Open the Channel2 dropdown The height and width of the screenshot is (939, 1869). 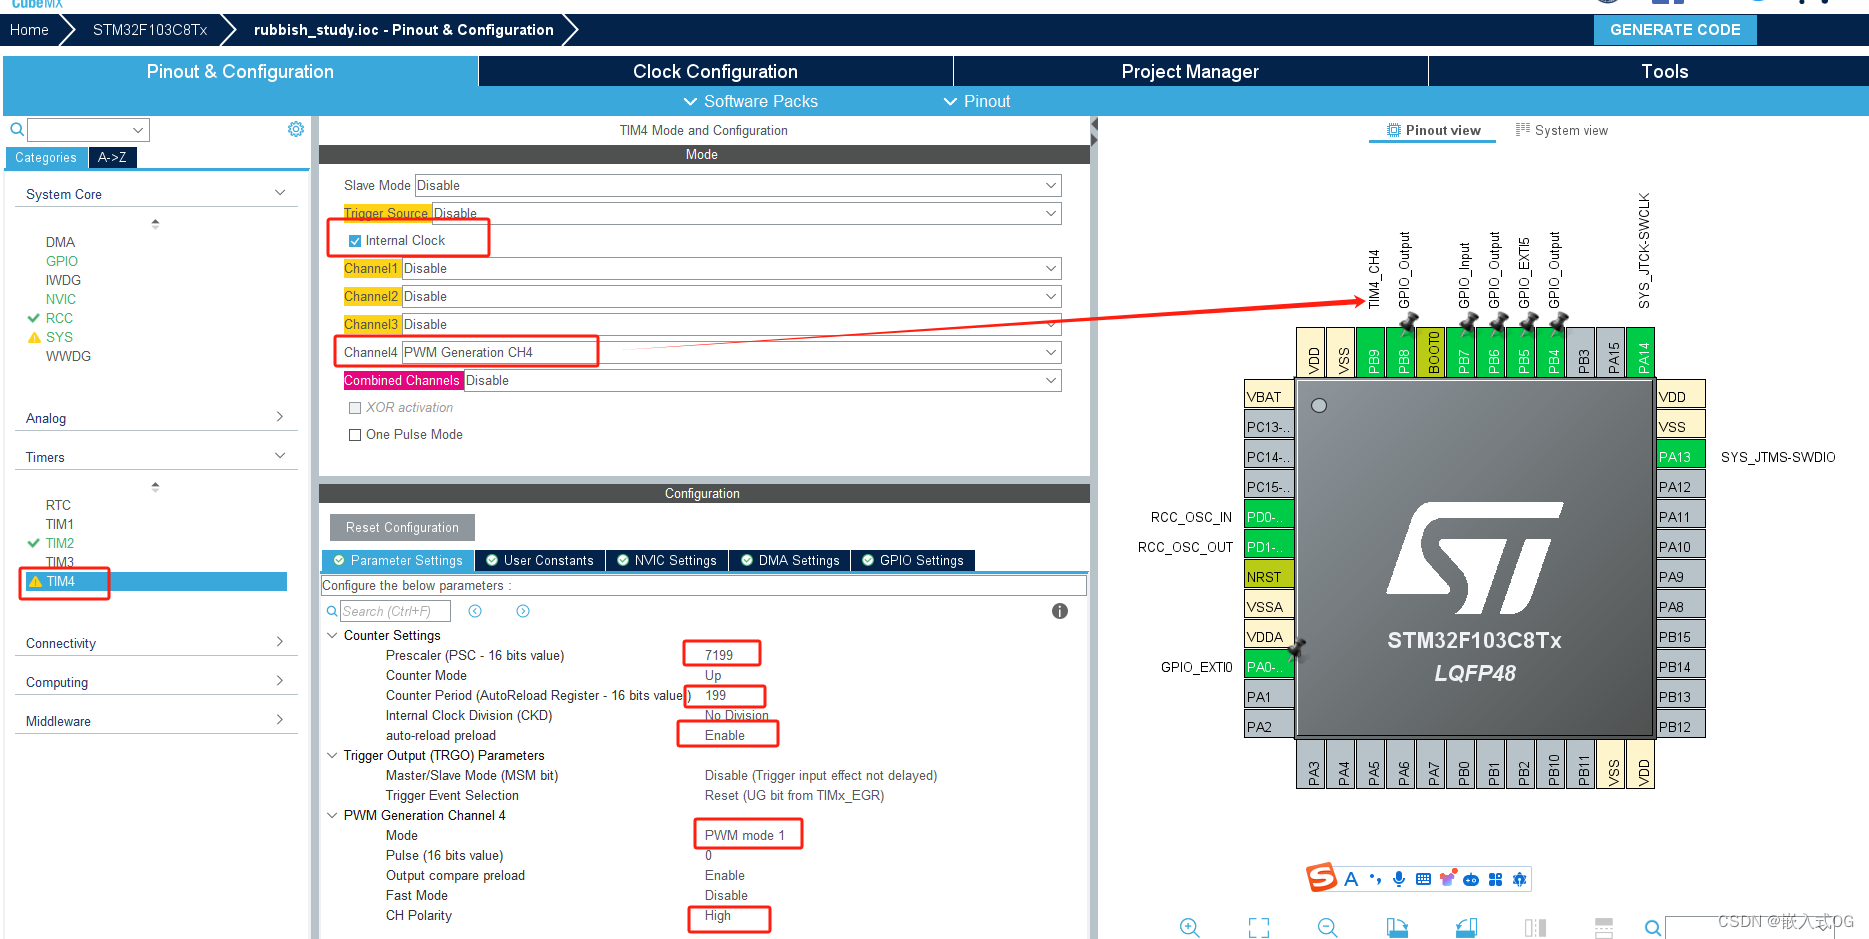point(731,296)
